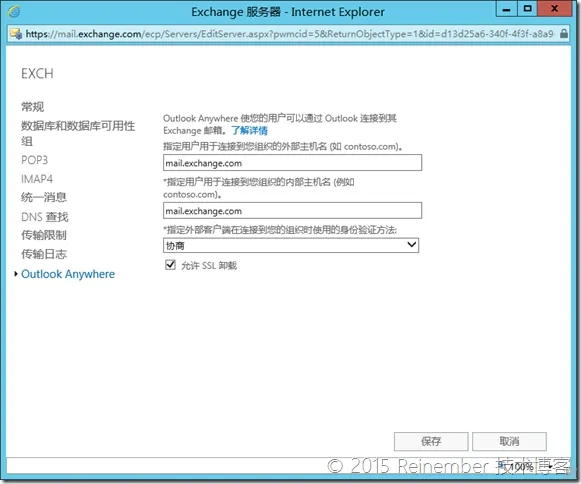The image size is (581, 484).
Task: Open the 100% zoom level control
Action: [x=526, y=467]
